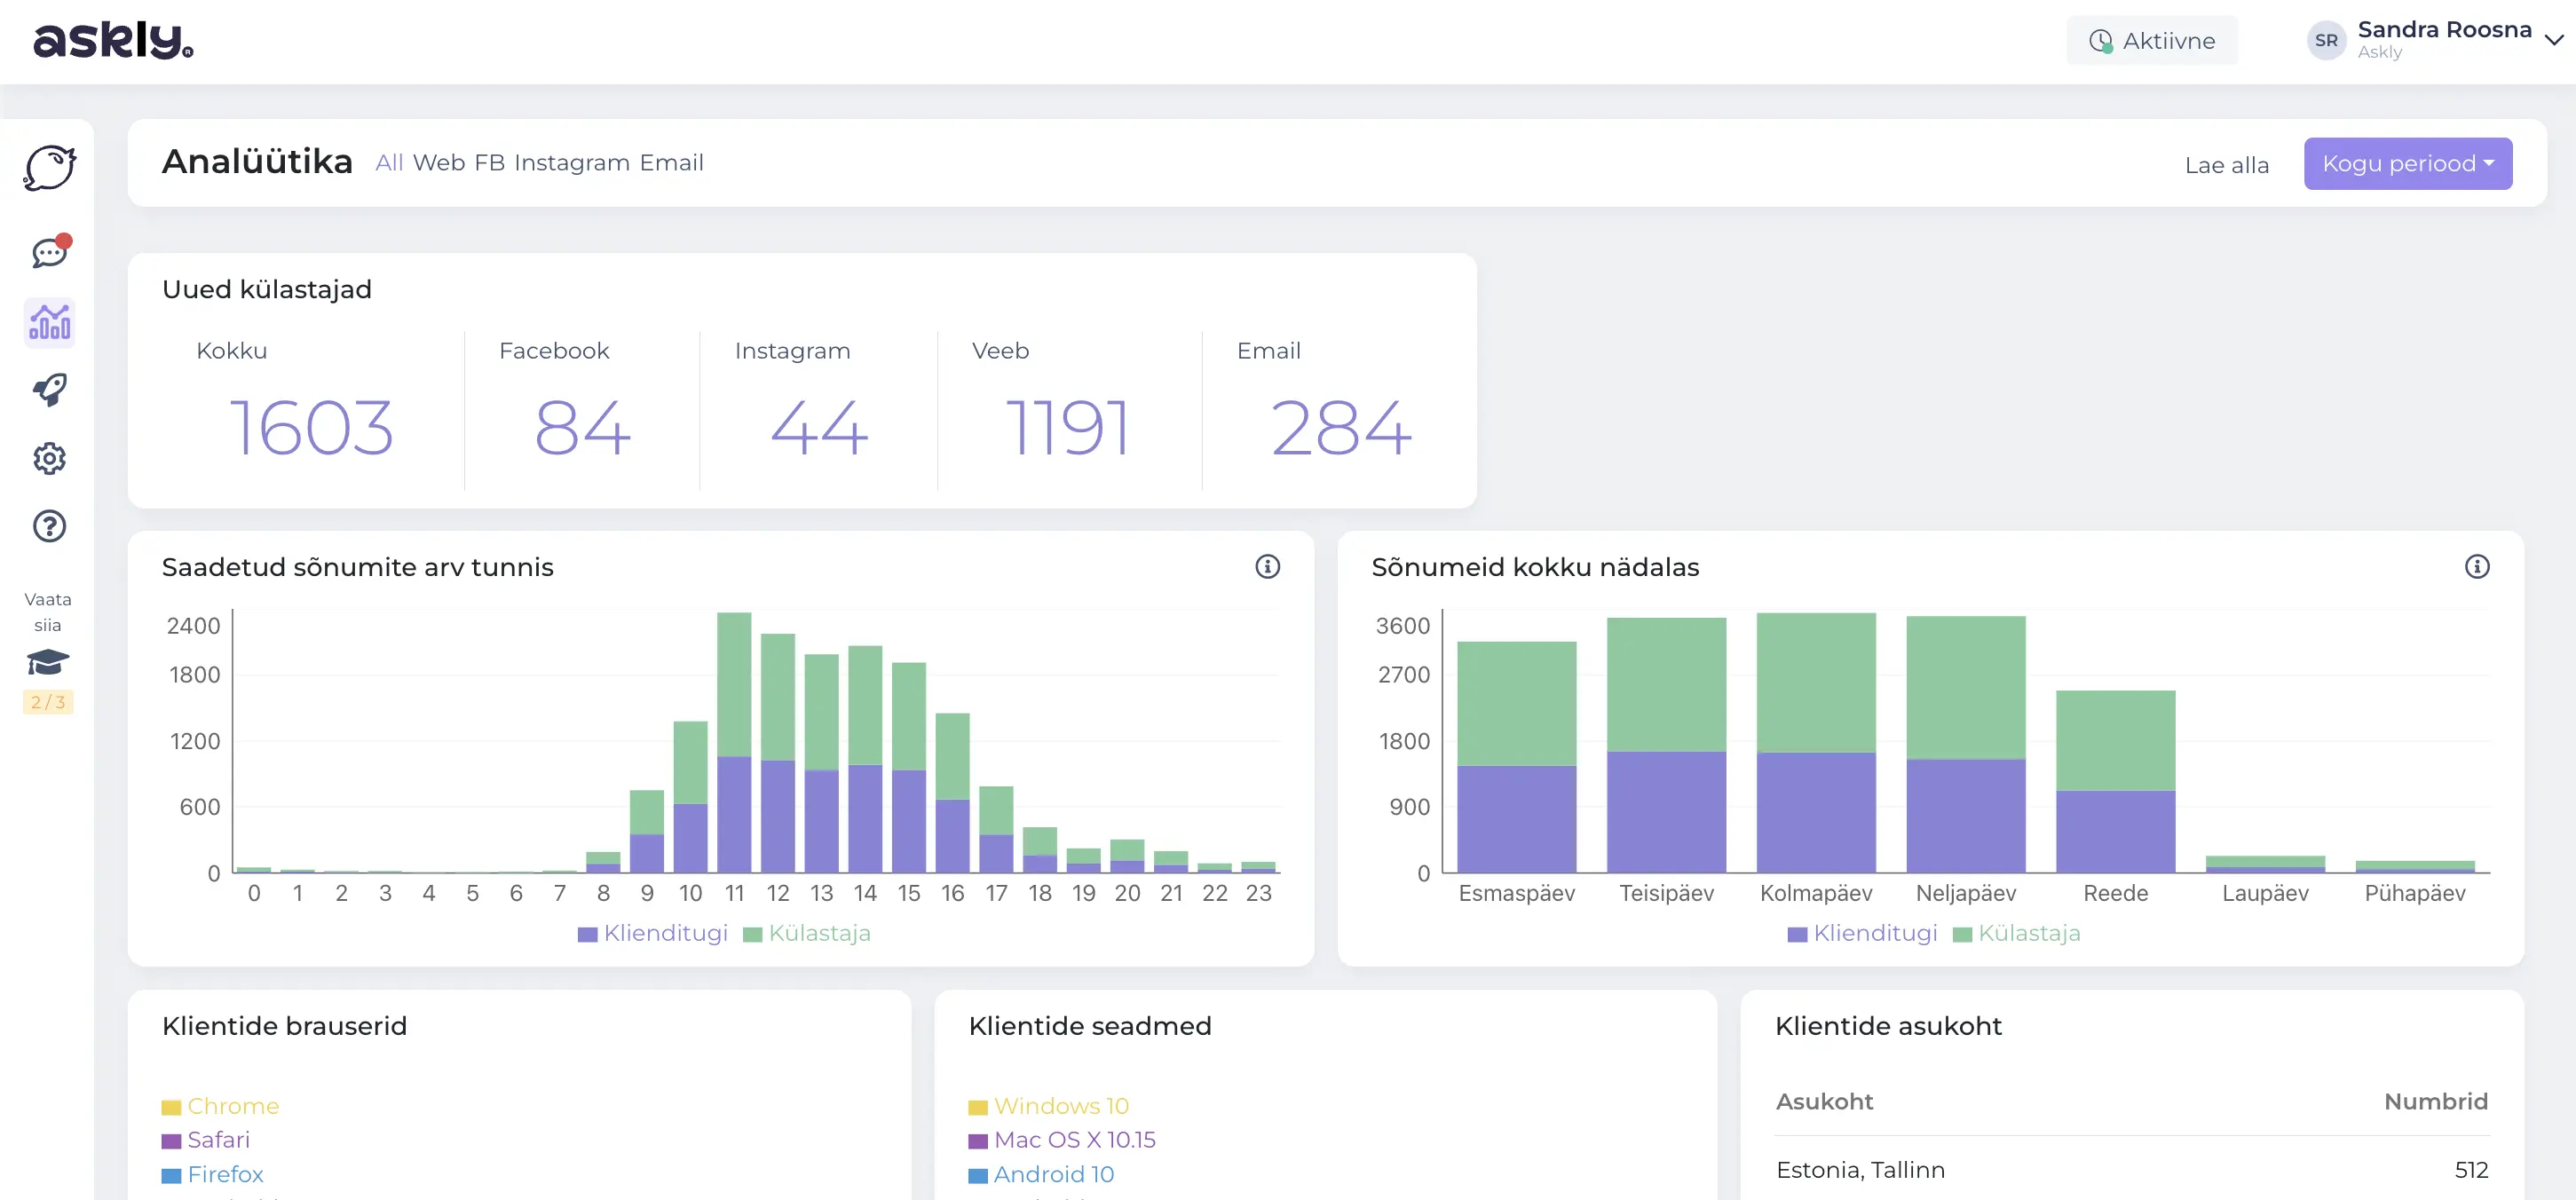Open the help question mark icon
This screenshot has width=2576, height=1200.
[x=49, y=526]
